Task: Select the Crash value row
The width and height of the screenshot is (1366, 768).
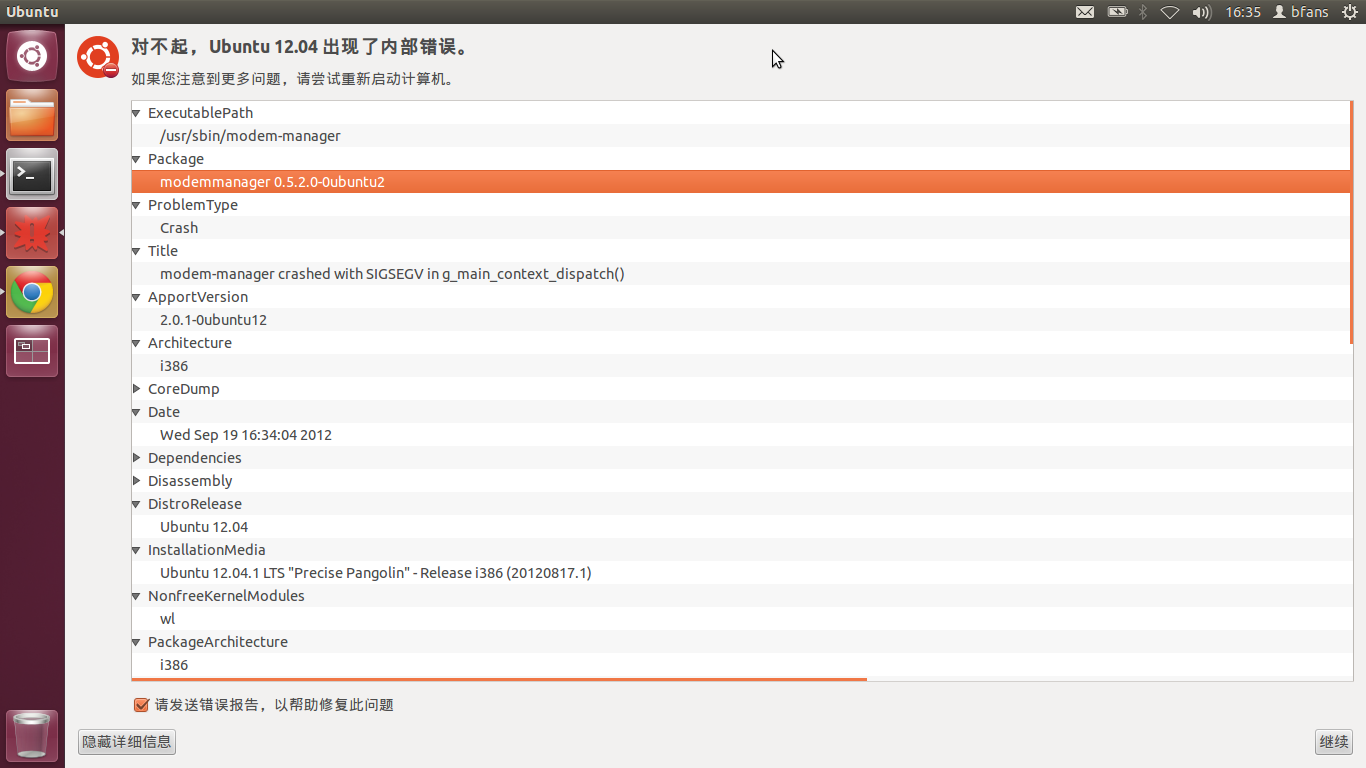Action: [x=740, y=228]
